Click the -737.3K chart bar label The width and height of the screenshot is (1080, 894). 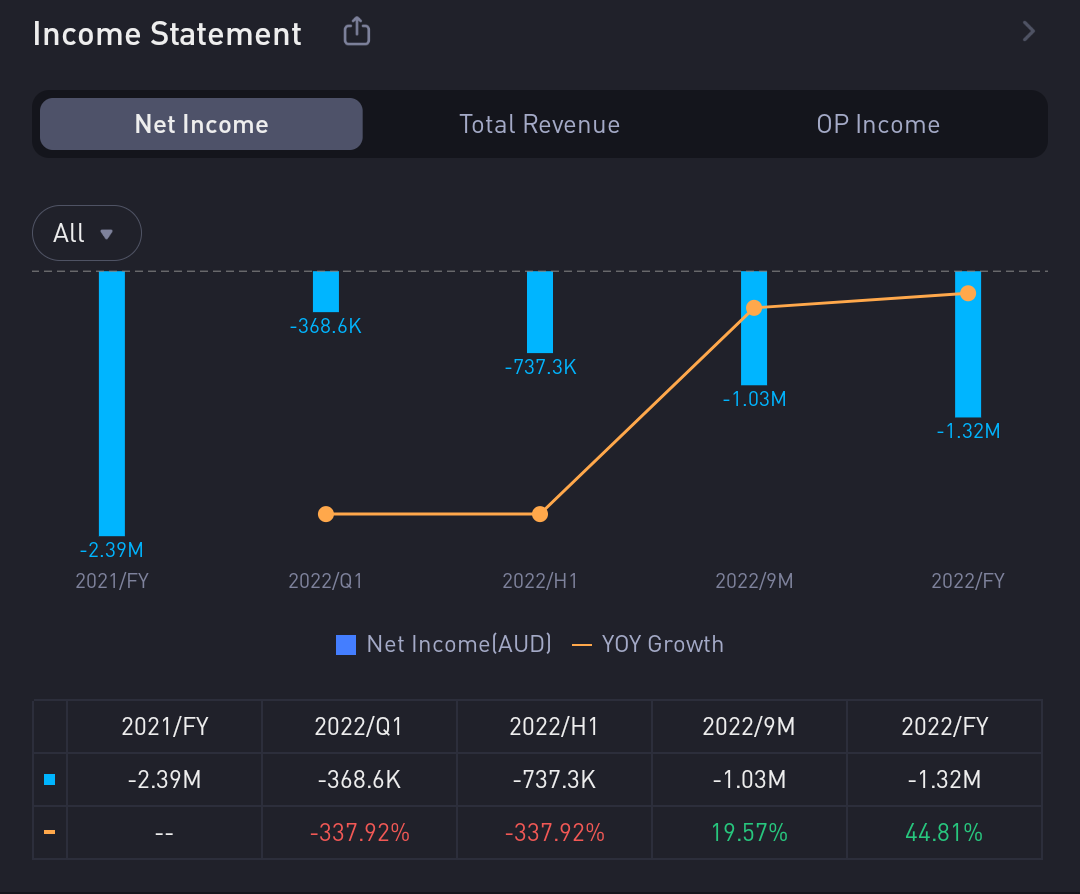(540, 366)
